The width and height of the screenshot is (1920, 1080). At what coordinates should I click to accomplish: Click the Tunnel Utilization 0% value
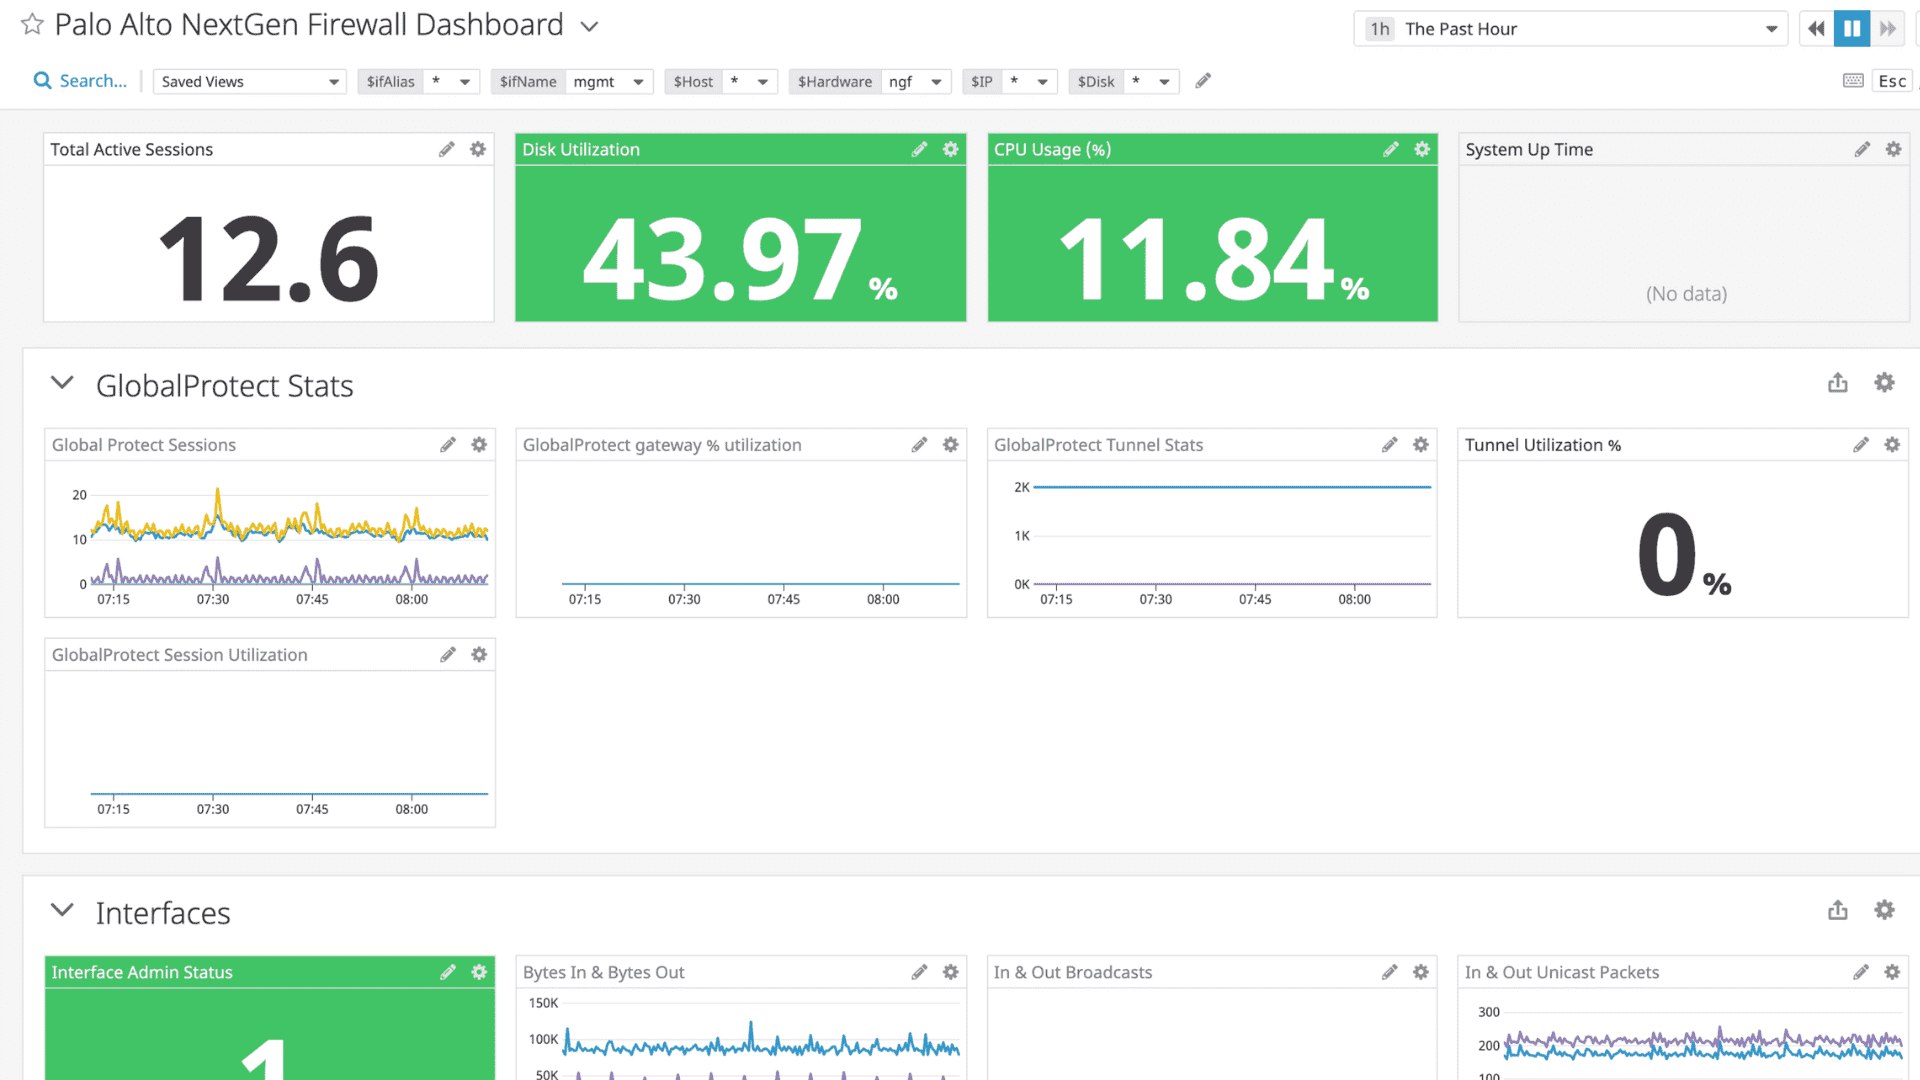click(1684, 555)
